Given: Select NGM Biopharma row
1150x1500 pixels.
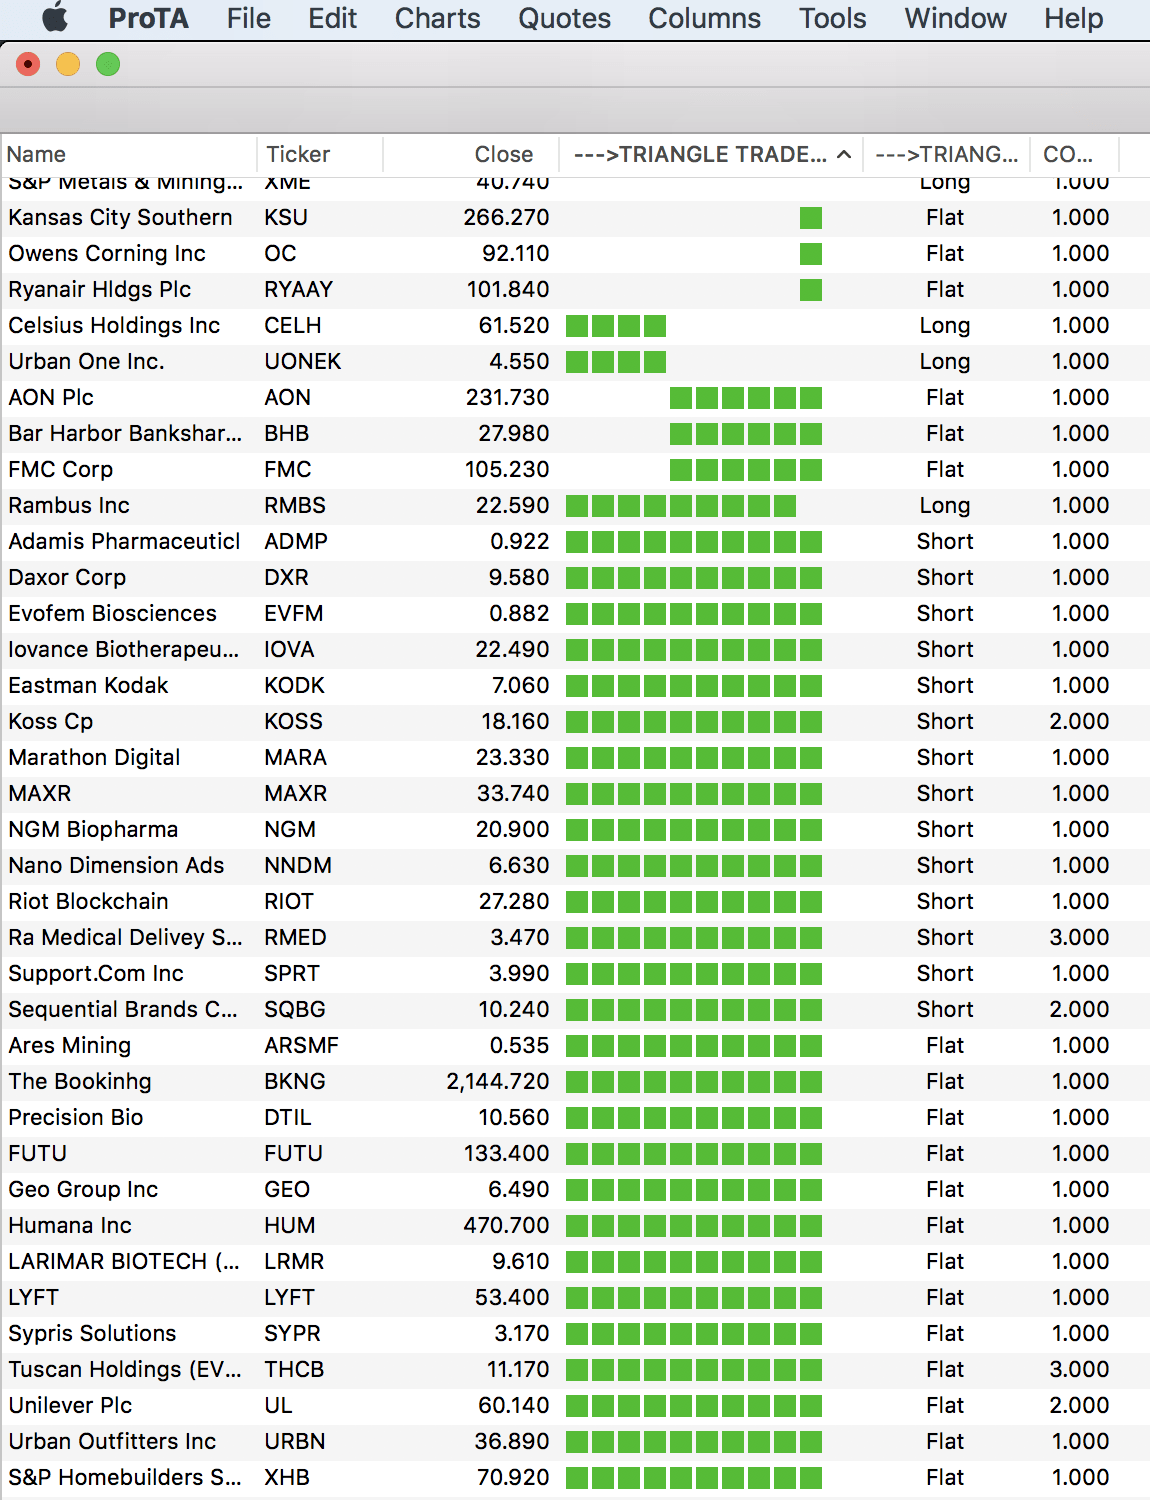Looking at the screenshot, I should [x=575, y=829].
